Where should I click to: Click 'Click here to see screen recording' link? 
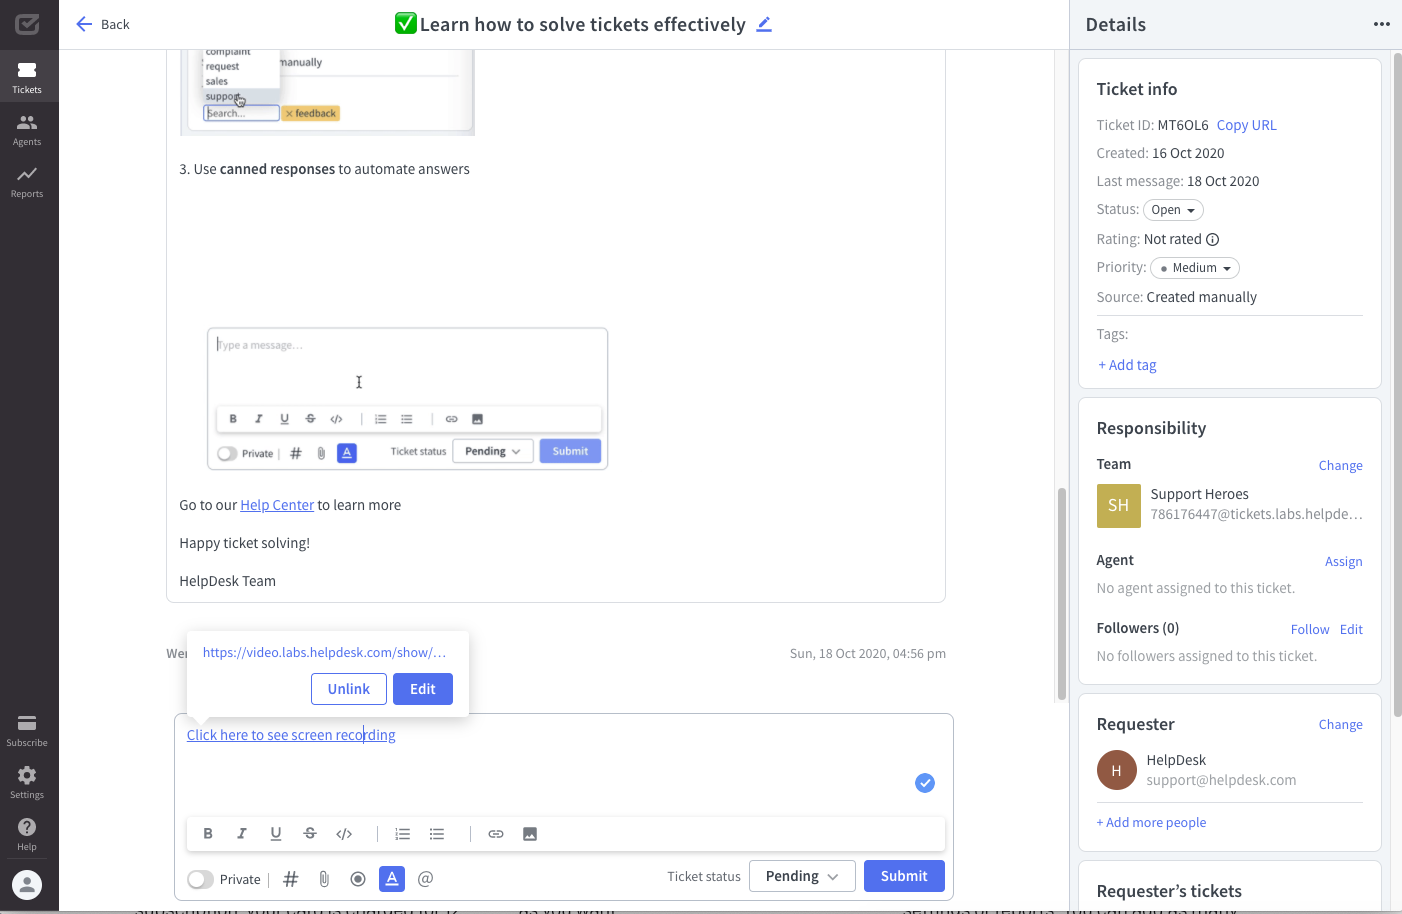[291, 735]
